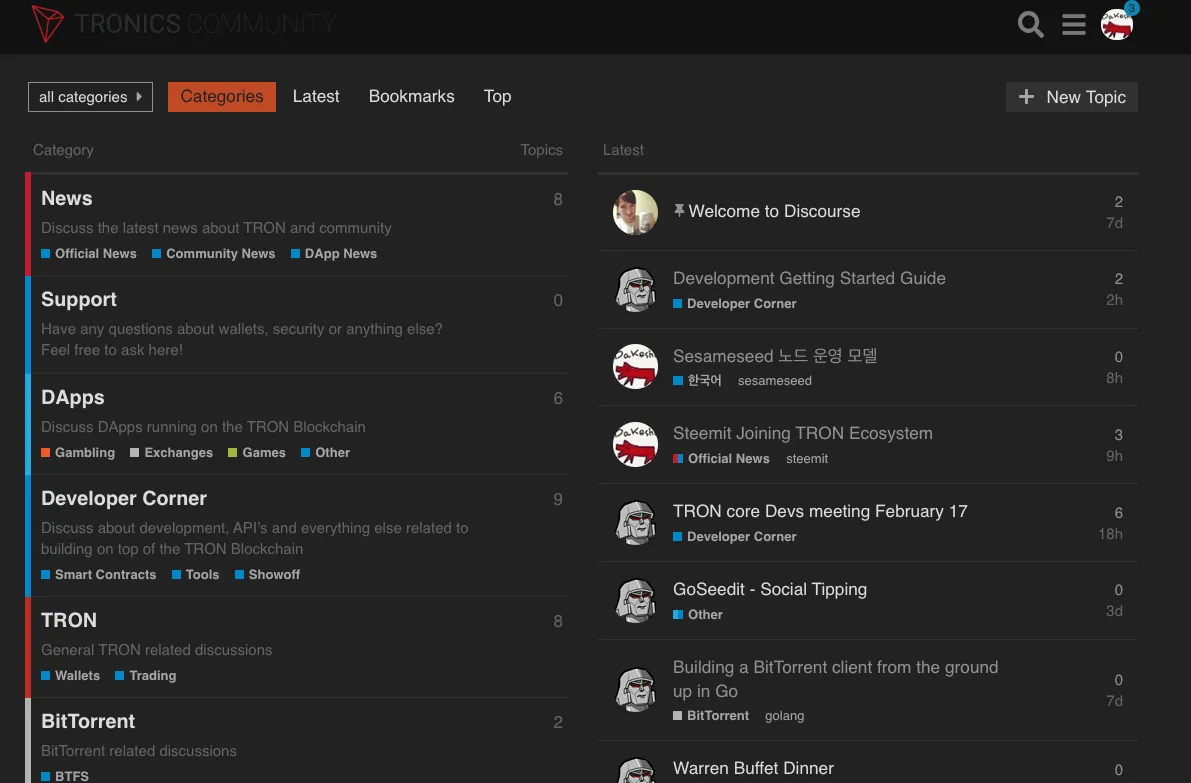
Task: Open the Other subcategory under DApps
Action: pyautogui.click(x=326, y=453)
